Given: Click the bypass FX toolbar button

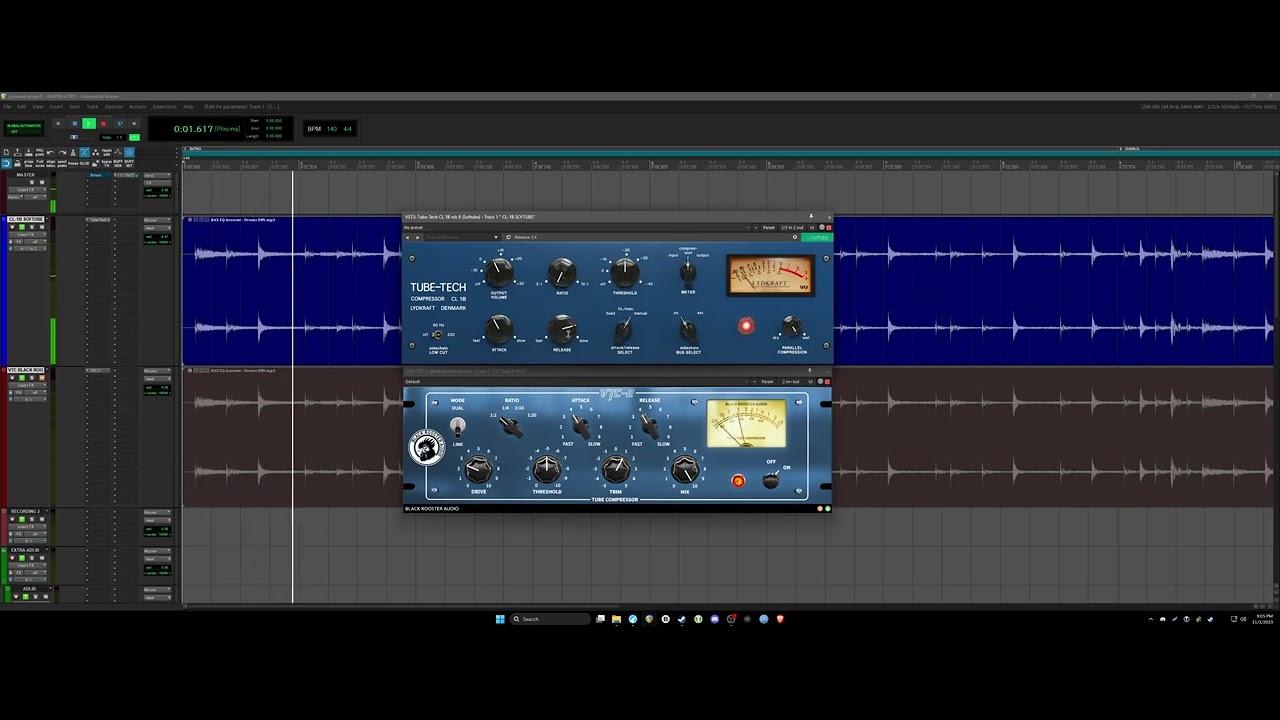Looking at the screenshot, I should coord(107,164).
